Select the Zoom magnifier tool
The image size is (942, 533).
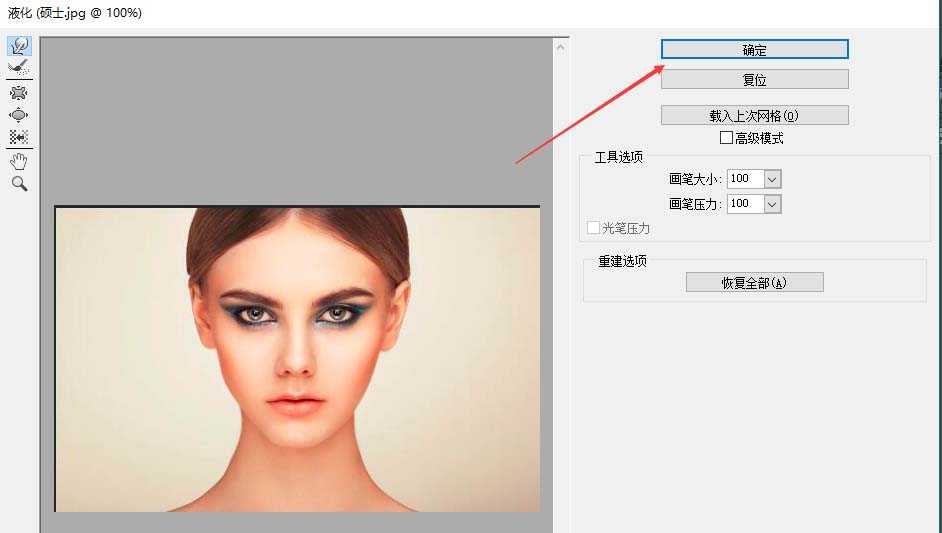[19, 183]
